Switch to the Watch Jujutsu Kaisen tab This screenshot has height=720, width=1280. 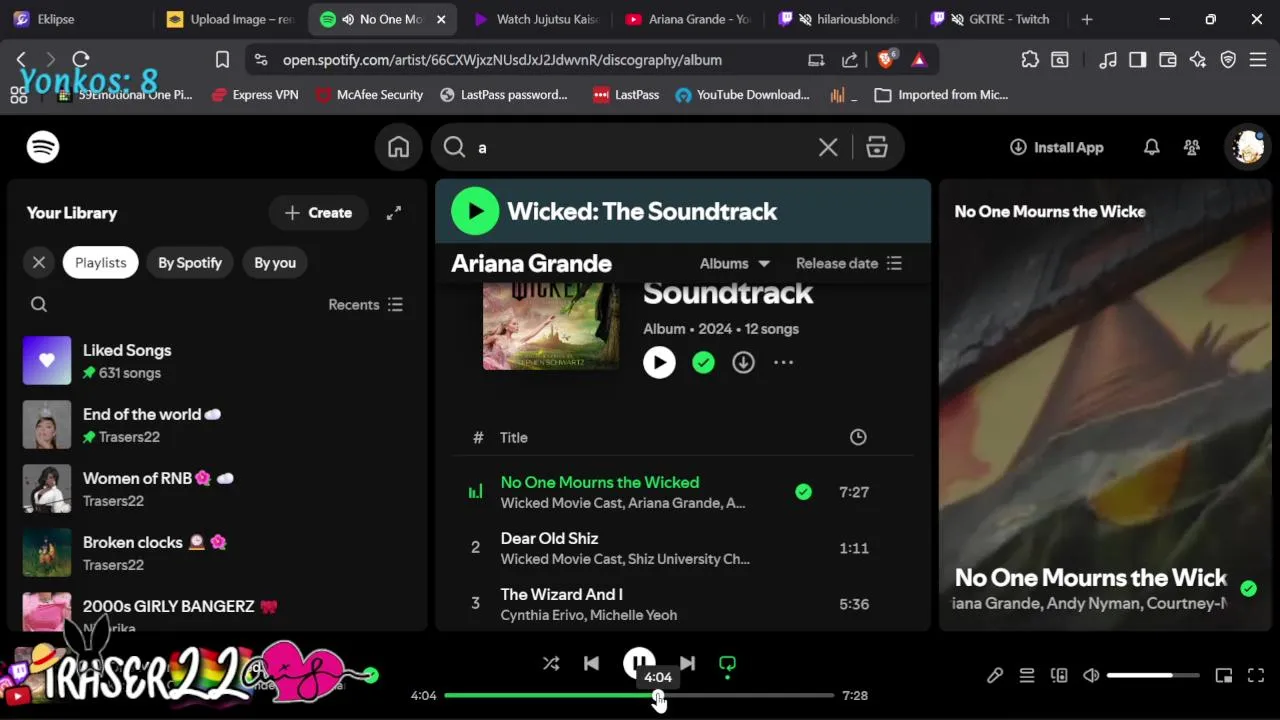click(536, 19)
